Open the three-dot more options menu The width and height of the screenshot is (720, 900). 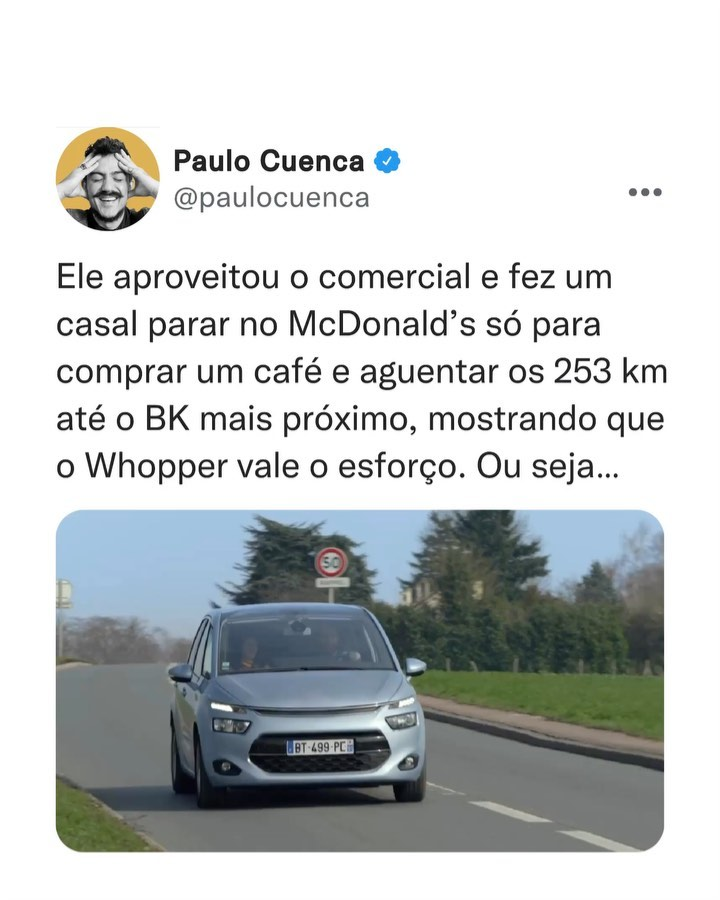pyautogui.click(x=645, y=192)
